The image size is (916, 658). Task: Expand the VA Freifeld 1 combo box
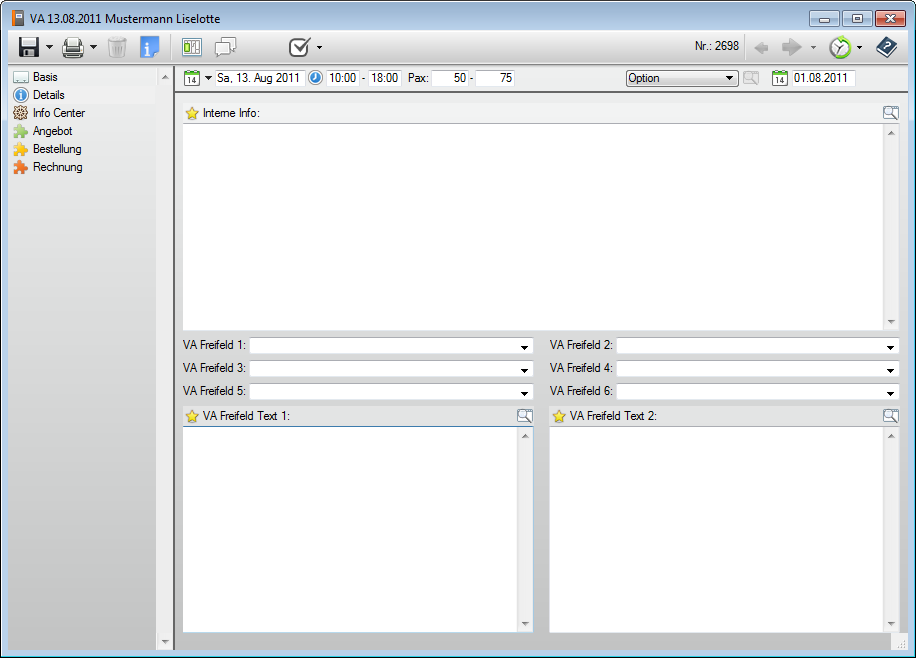[x=524, y=347]
